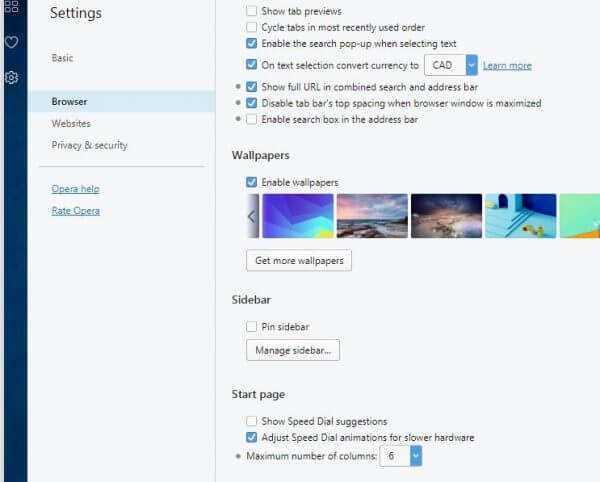
Task: Click the wallpaper carousel left arrow
Action: (253, 216)
